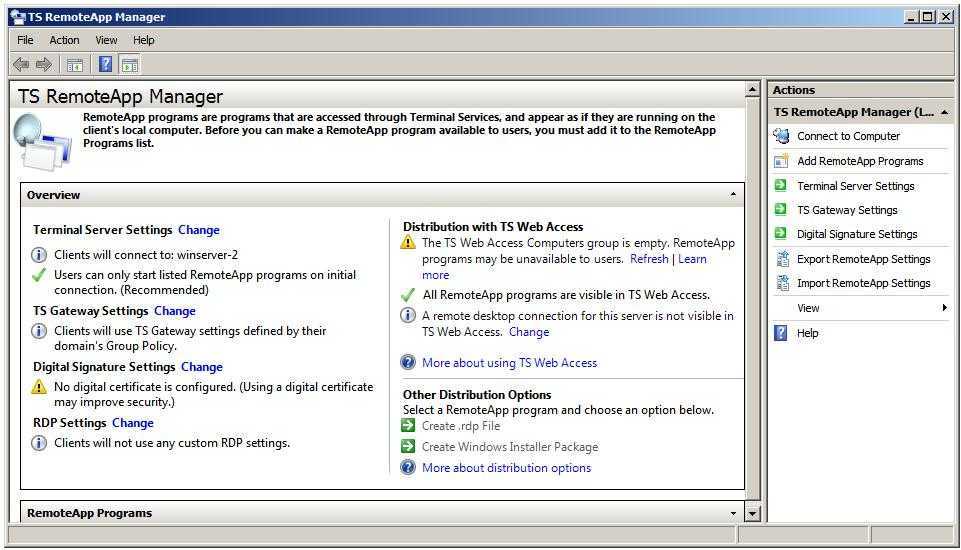The width and height of the screenshot is (961, 550).
Task: Click the info icon beside Clients will connect to
Action: pos(39,254)
